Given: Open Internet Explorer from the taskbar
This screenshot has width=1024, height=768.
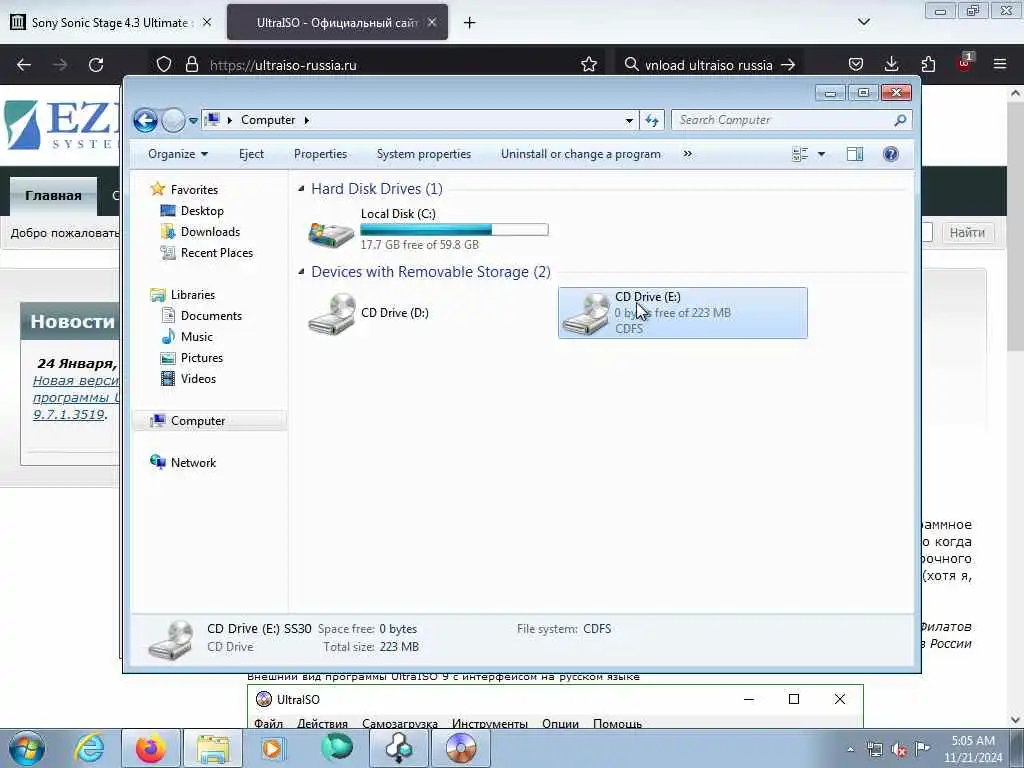Looking at the screenshot, I should click(89, 748).
